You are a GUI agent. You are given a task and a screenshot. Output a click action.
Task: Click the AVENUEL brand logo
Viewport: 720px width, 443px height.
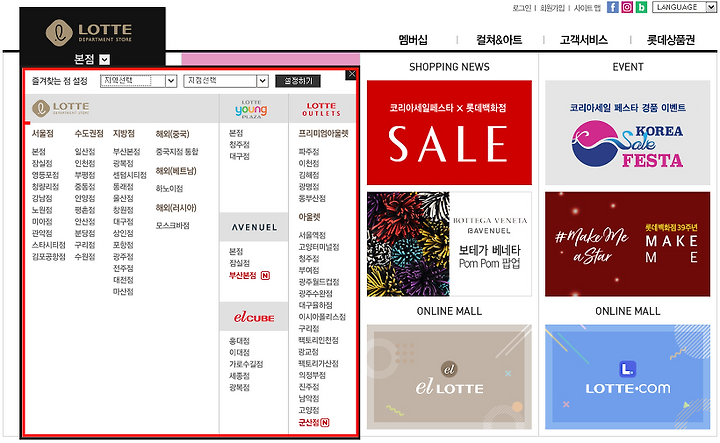click(x=254, y=227)
